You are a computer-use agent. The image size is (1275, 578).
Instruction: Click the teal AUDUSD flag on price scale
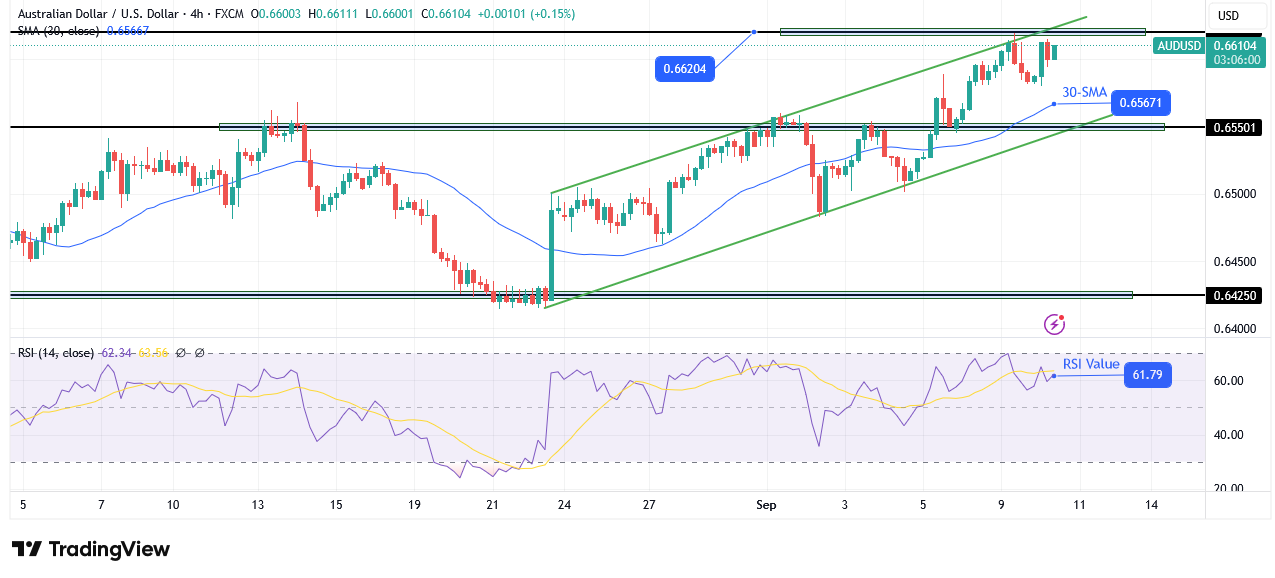coord(1180,46)
